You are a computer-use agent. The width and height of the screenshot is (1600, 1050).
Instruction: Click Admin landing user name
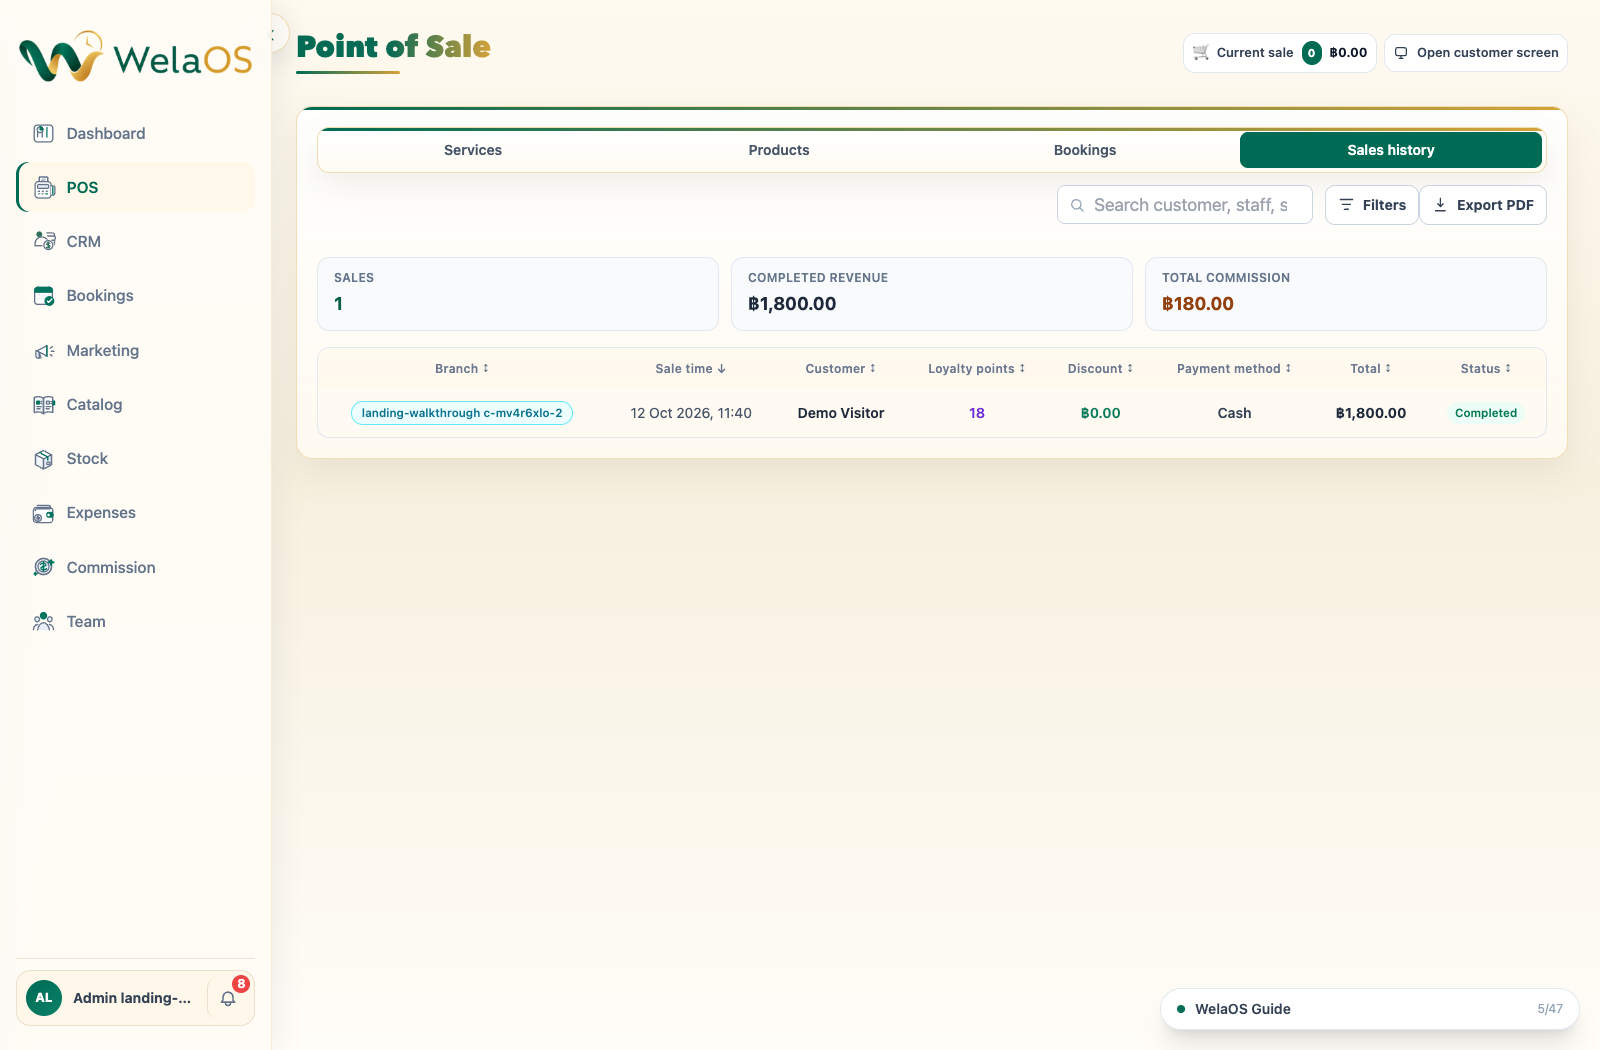[132, 998]
